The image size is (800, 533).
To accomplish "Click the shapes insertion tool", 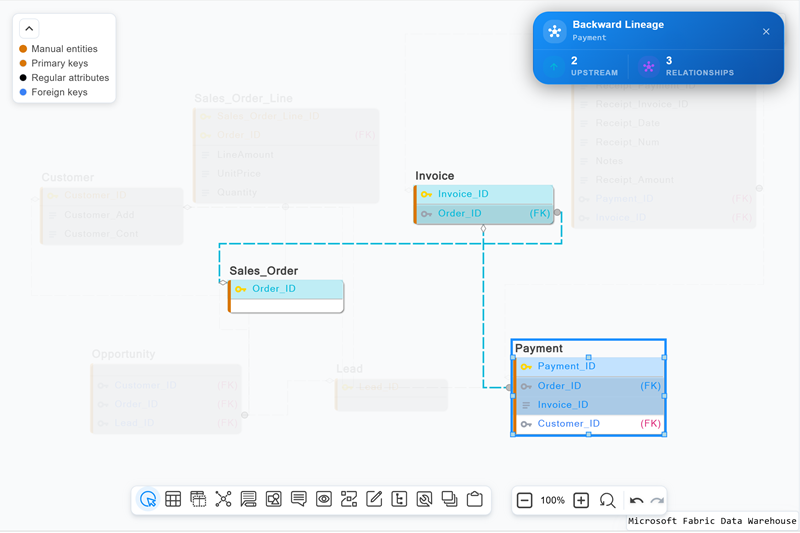I will coord(273,499).
